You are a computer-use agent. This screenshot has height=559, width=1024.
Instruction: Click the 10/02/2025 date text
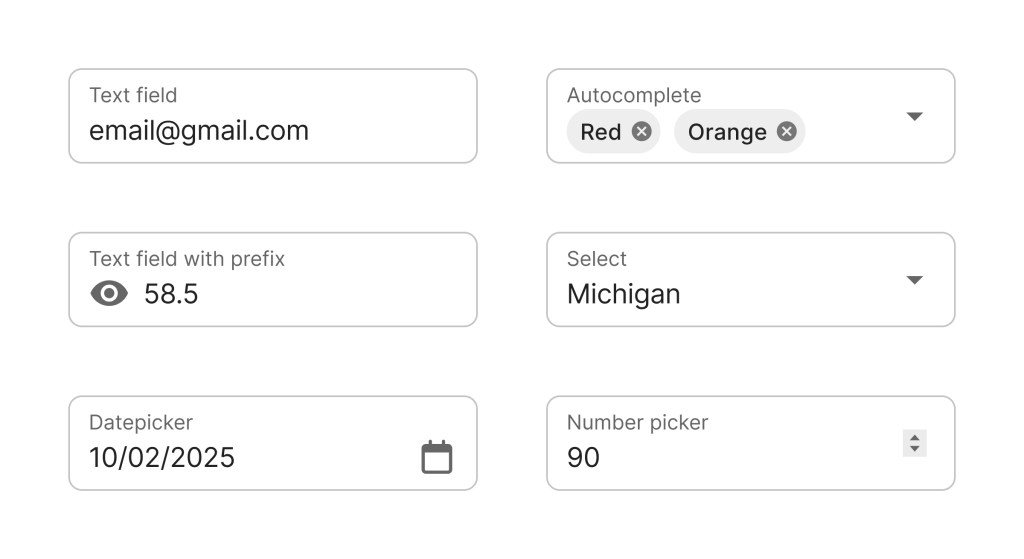162,458
